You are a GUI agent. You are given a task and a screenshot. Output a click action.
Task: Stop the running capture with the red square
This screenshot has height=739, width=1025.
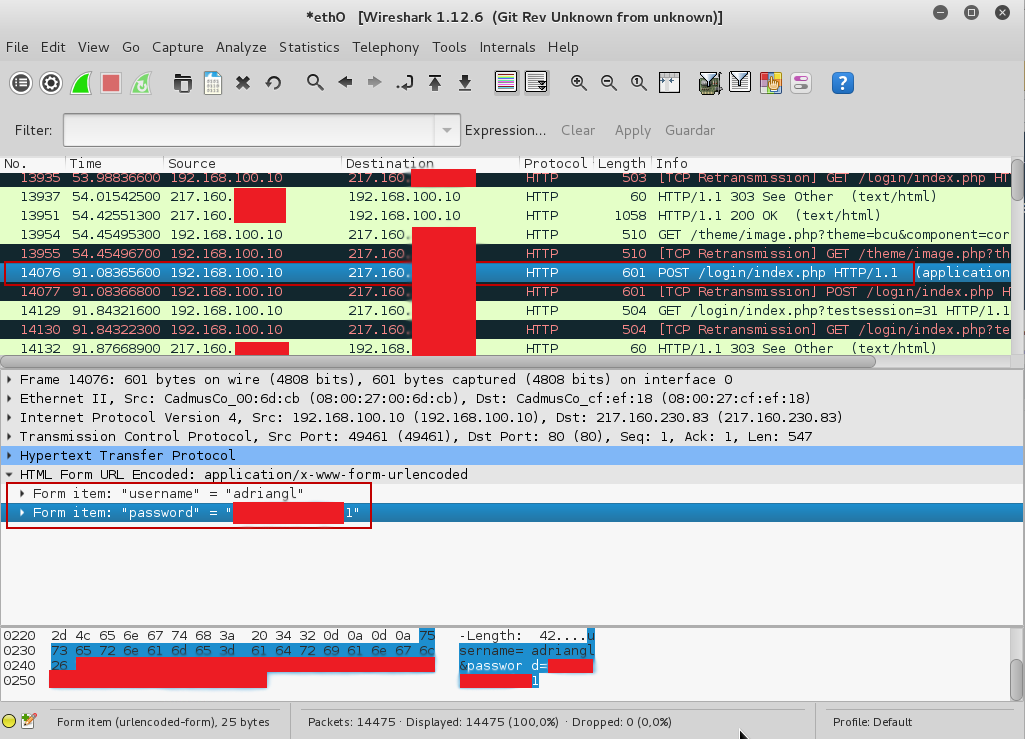(x=111, y=83)
